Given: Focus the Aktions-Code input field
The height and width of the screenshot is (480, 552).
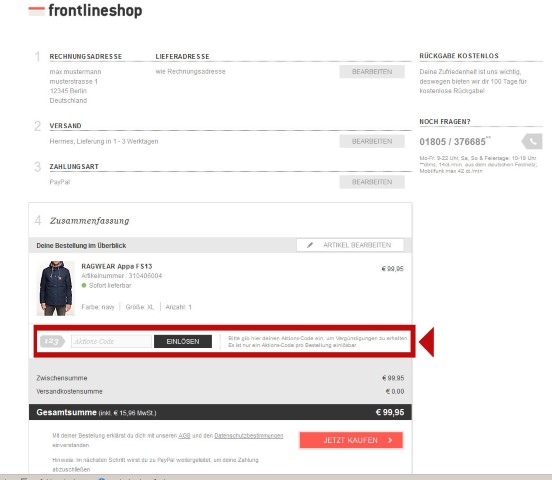Looking at the screenshot, I should [111, 341].
